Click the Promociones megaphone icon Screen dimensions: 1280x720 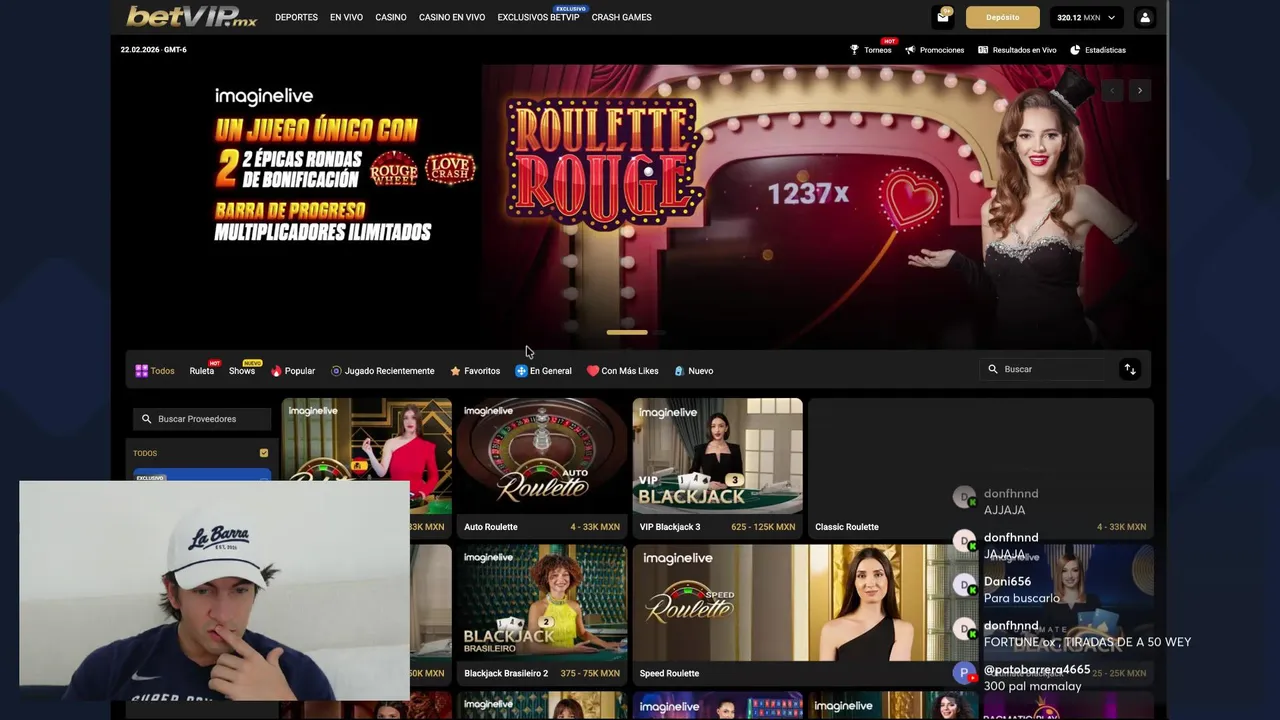click(910, 50)
